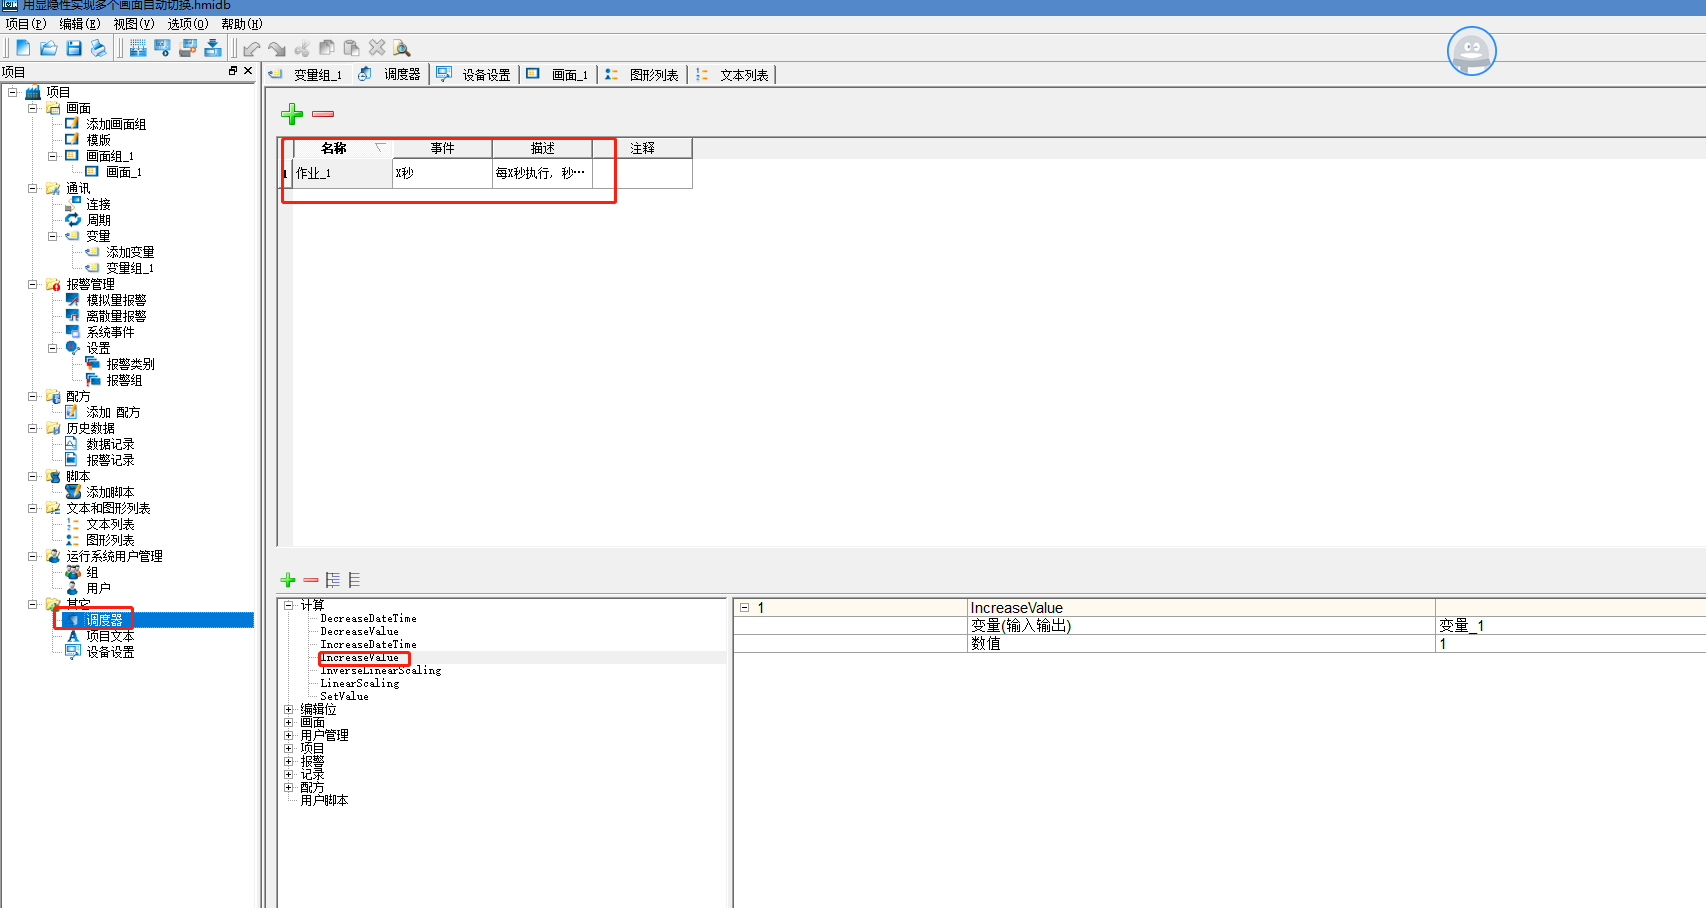
Task: Select SetValue in the function list
Action: (x=344, y=696)
